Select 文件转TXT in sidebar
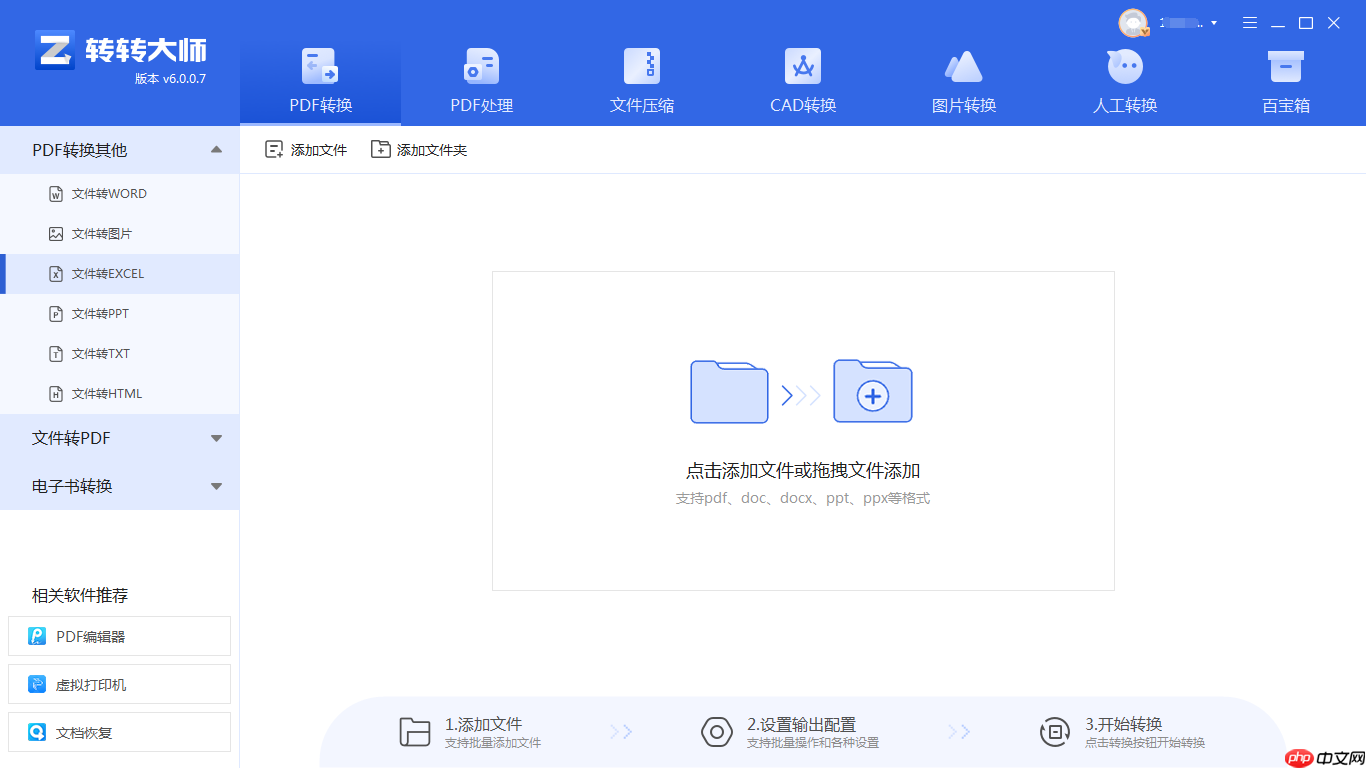 pyautogui.click(x=120, y=354)
